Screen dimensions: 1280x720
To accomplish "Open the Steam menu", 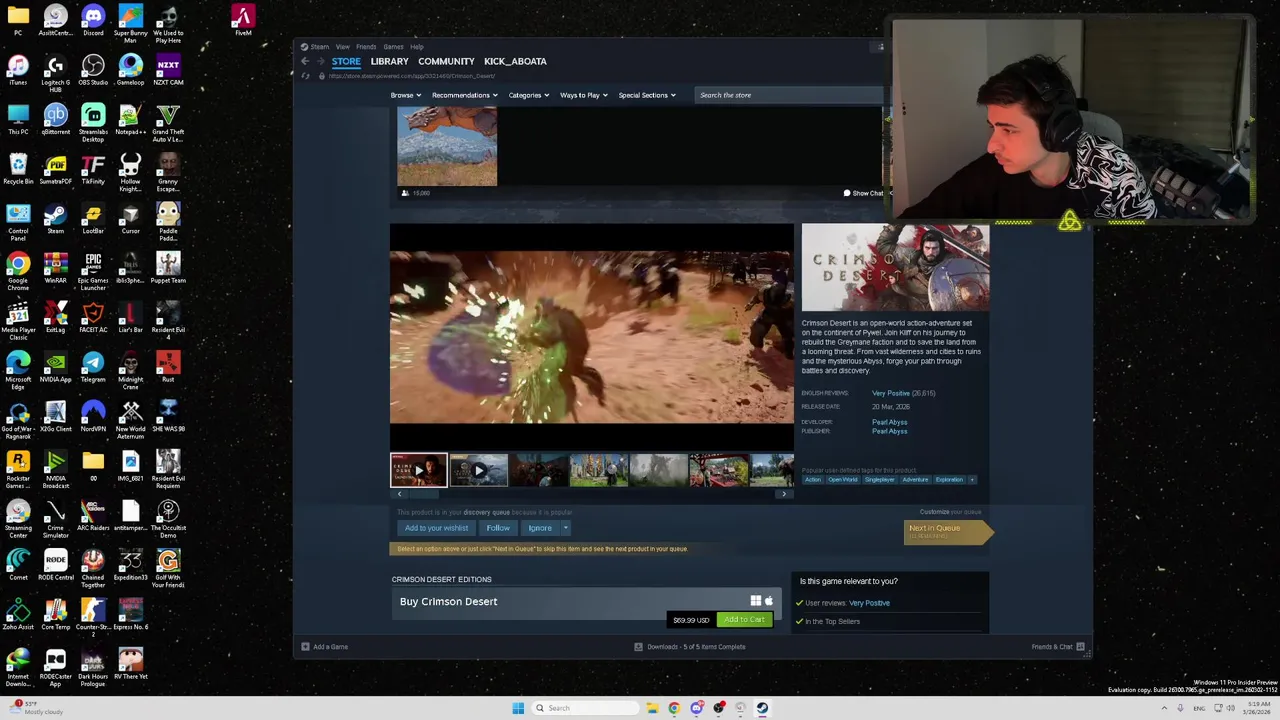I will tap(319, 47).
